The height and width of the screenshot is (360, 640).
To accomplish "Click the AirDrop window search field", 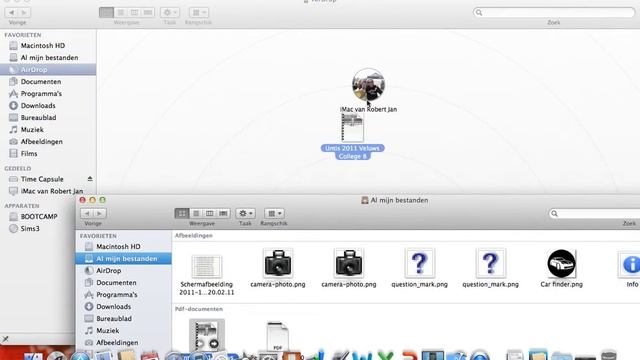I will pos(554,13).
